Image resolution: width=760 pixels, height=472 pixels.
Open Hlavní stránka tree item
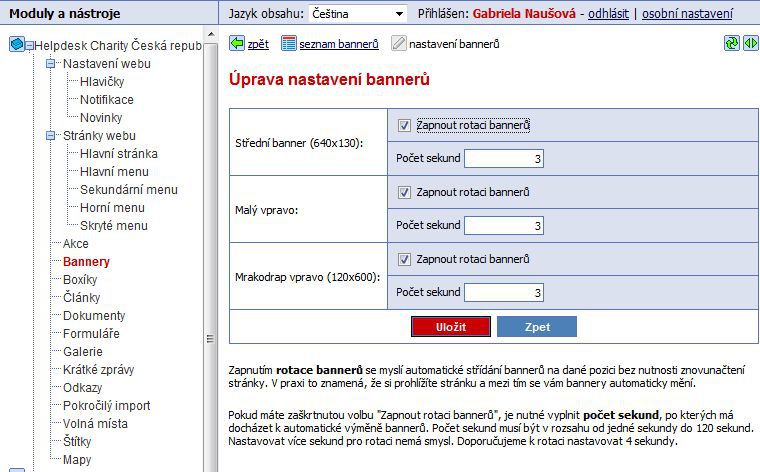(x=119, y=154)
